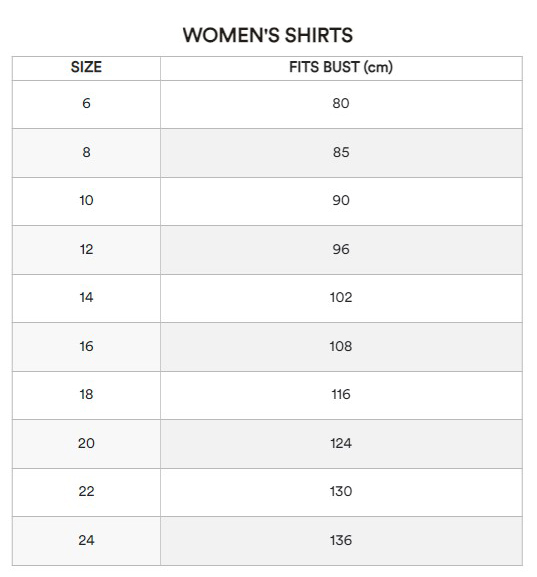Click the bust value 96
The image size is (537, 577).
tap(341, 249)
